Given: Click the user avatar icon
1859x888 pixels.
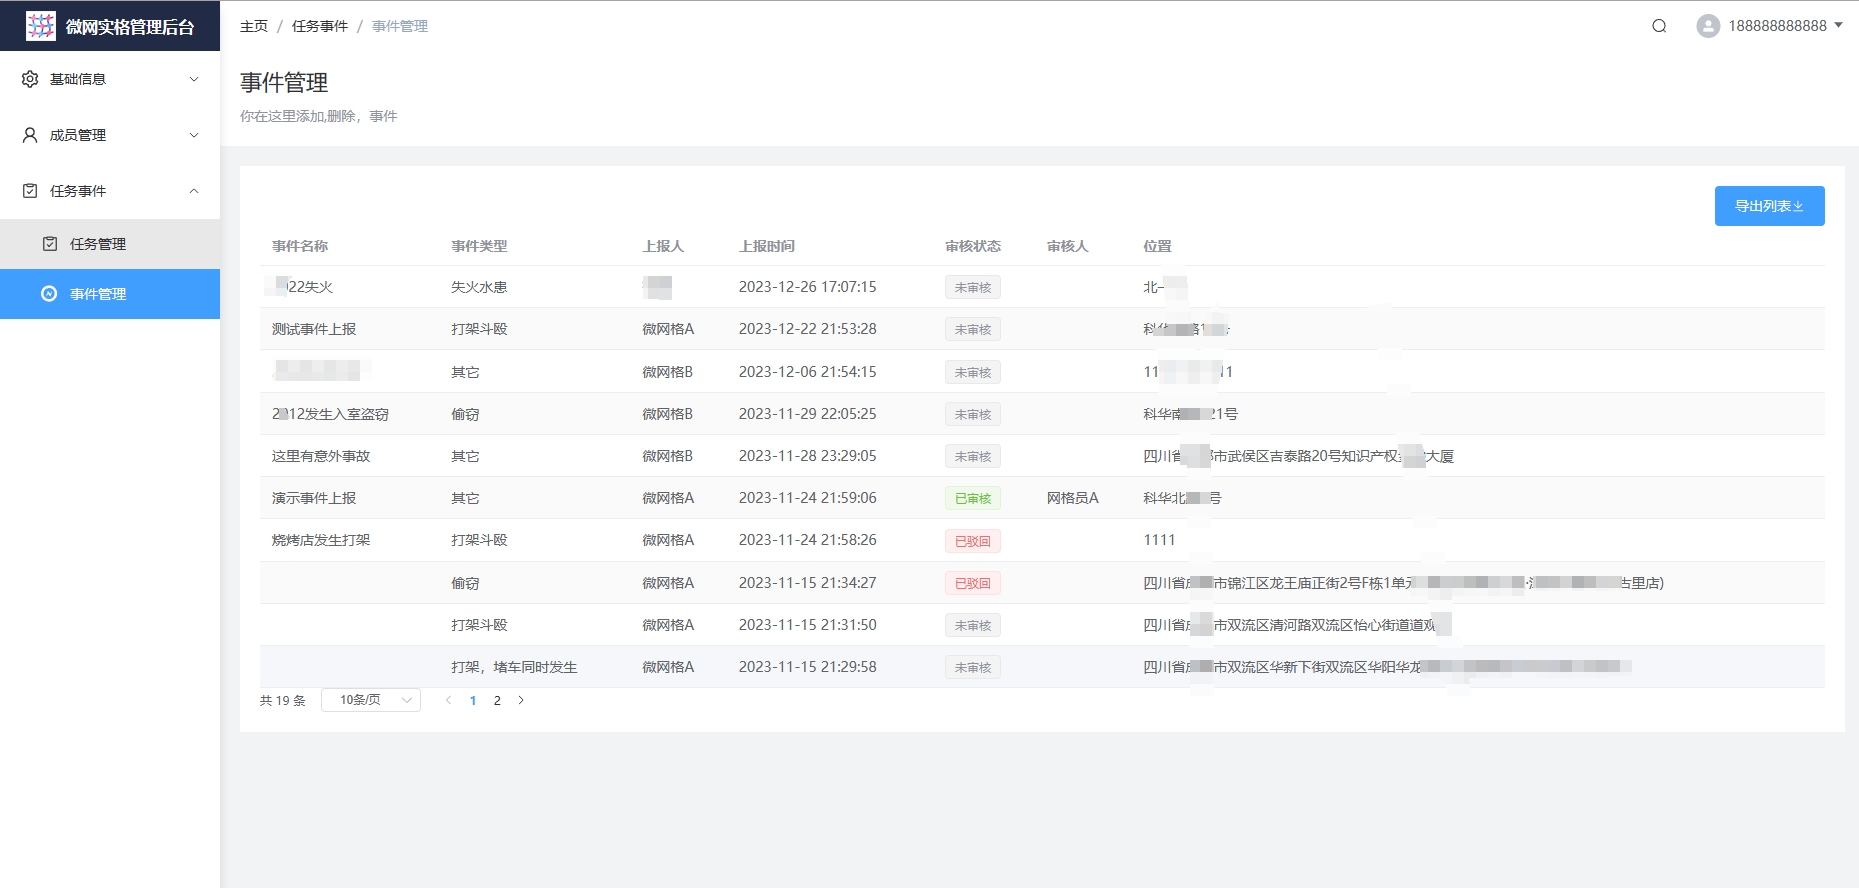Looking at the screenshot, I should 1708,26.
